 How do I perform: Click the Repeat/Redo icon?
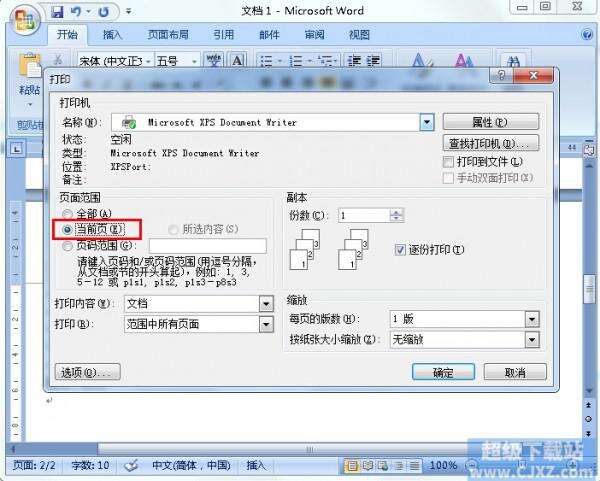[103, 12]
